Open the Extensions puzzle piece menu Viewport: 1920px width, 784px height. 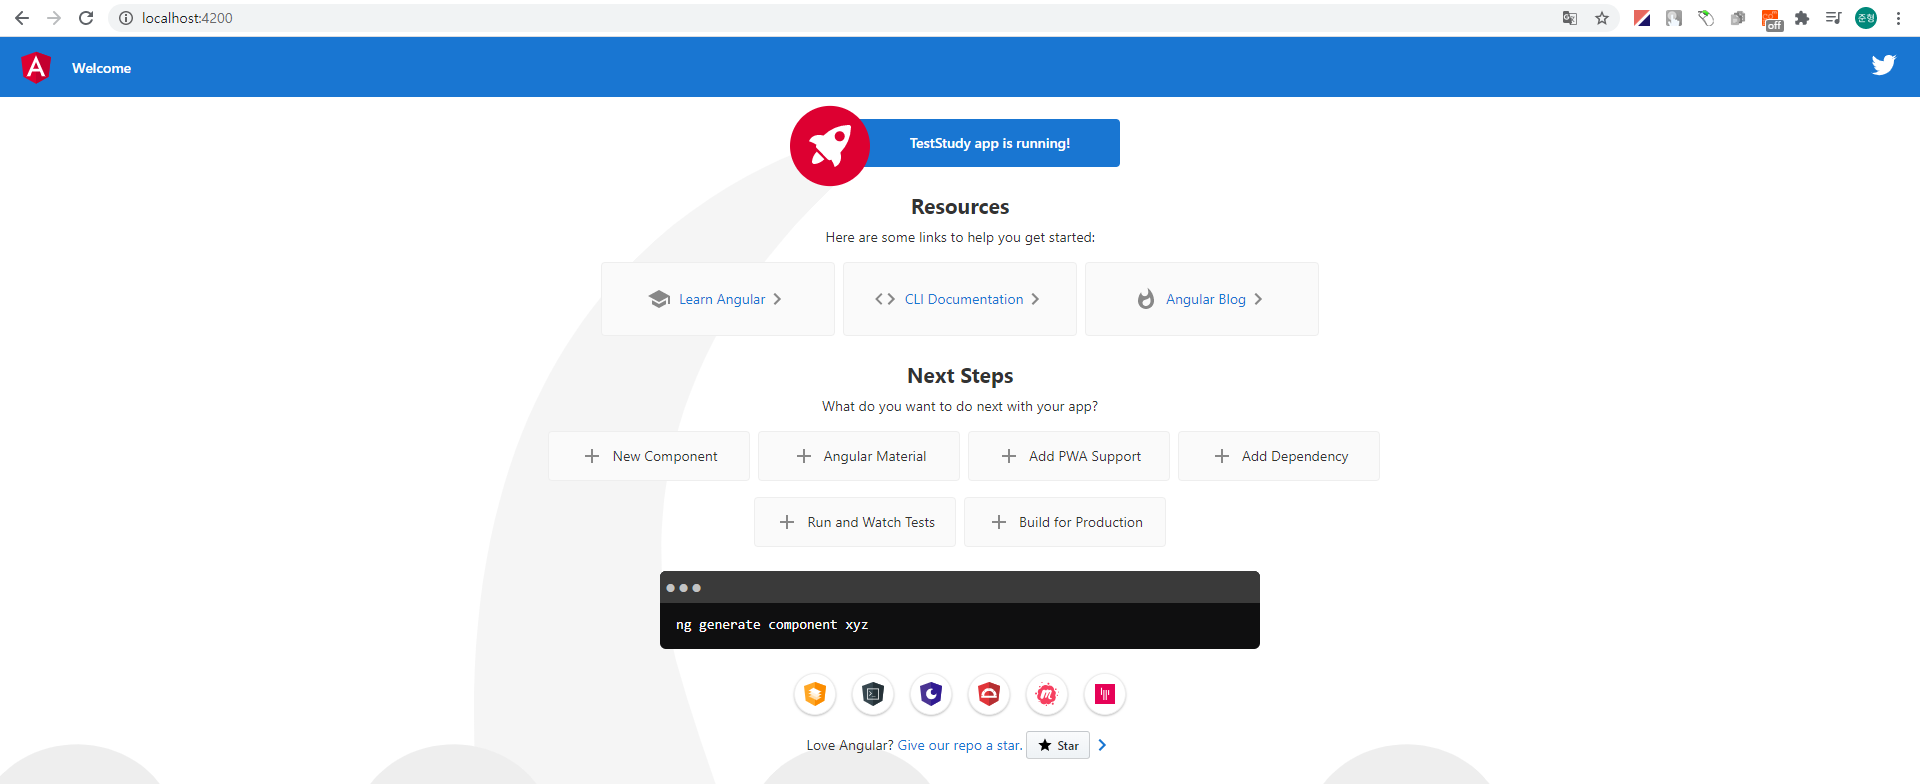(x=1802, y=18)
